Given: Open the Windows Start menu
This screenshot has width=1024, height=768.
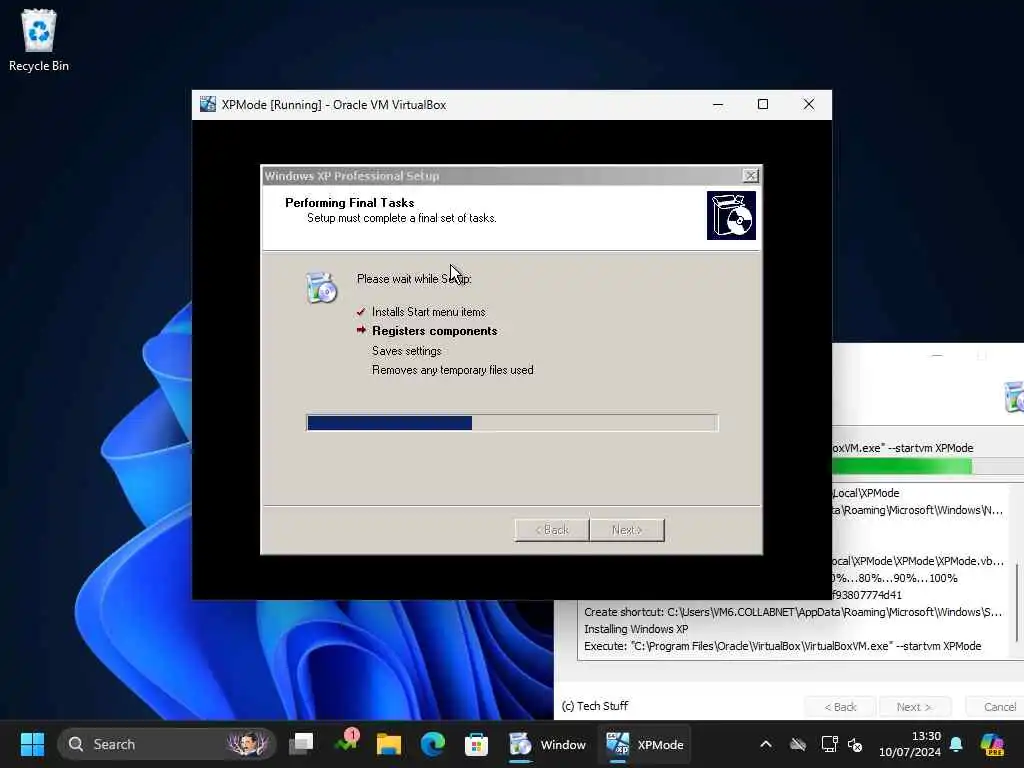Looking at the screenshot, I should pyautogui.click(x=32, y=744).
